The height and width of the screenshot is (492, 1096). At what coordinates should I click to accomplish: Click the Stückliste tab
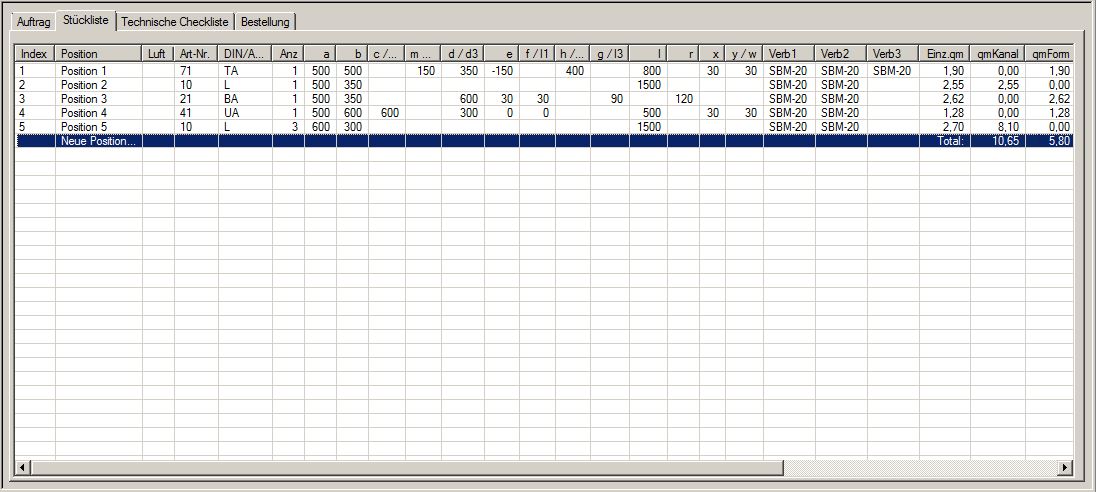(x=85, y=20)
